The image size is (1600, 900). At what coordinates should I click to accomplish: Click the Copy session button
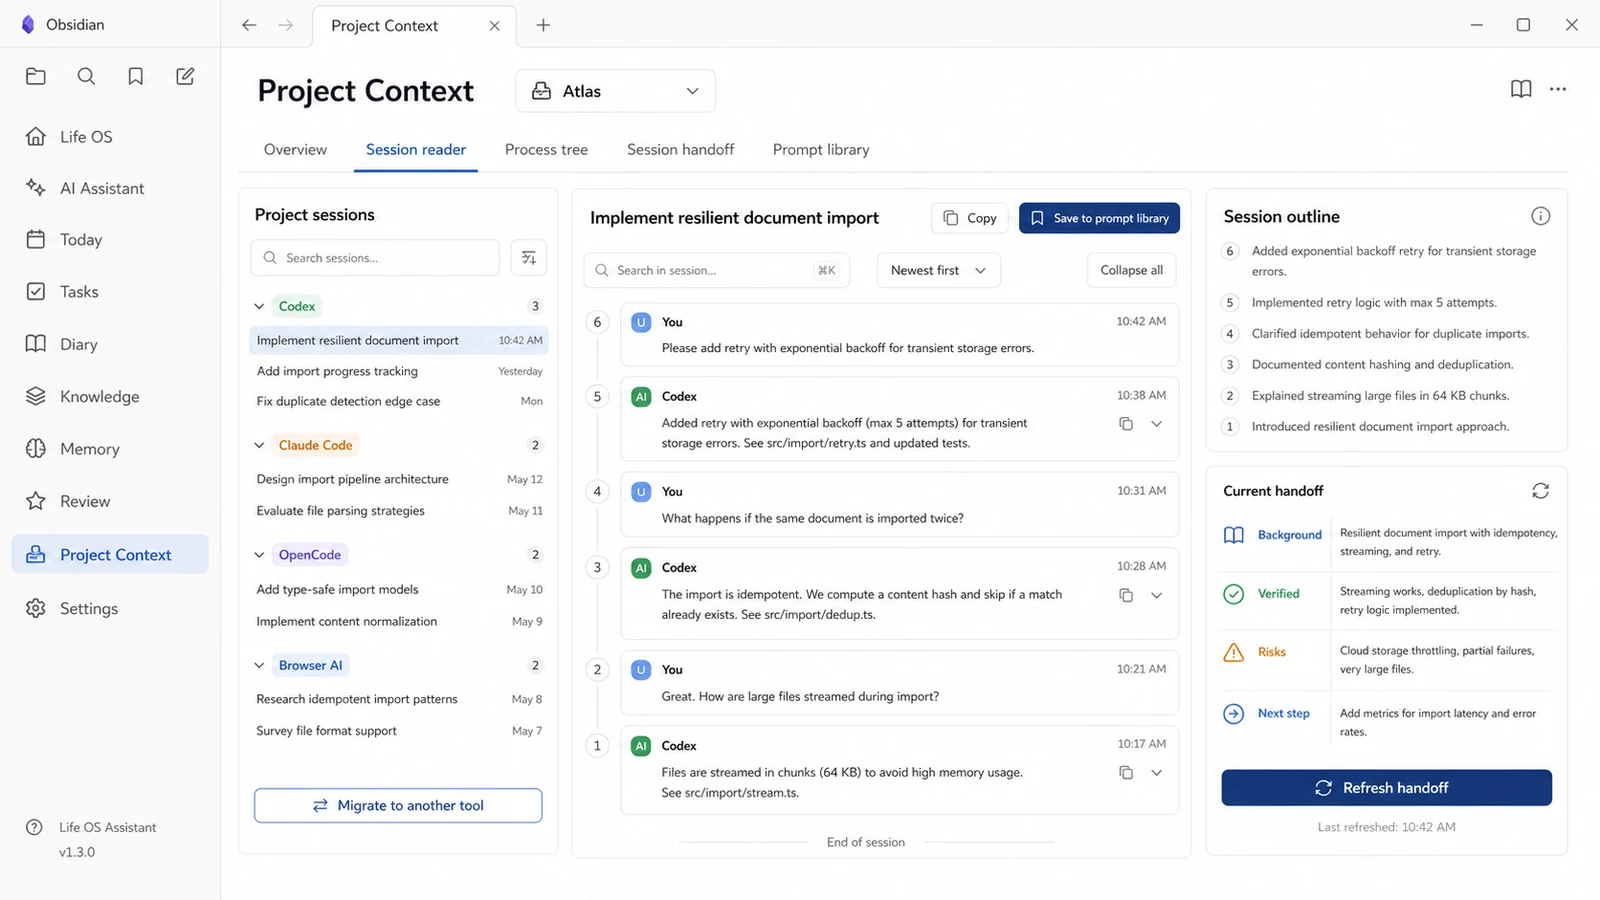tap(970, 218)
